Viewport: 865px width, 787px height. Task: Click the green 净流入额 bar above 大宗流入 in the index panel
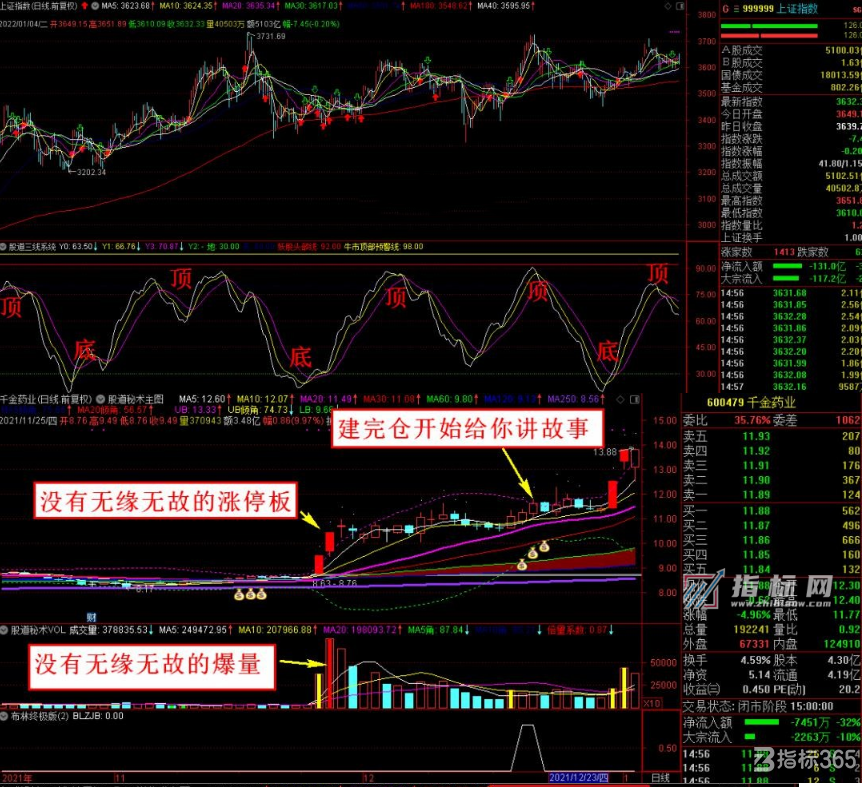click(787, 266)
